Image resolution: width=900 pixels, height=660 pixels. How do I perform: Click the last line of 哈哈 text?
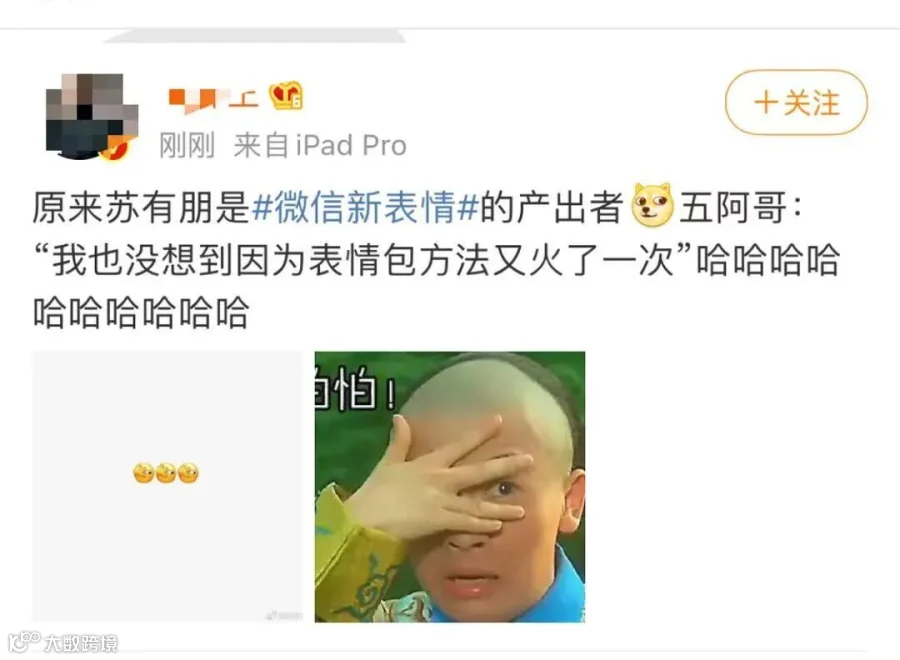point(141,313)
